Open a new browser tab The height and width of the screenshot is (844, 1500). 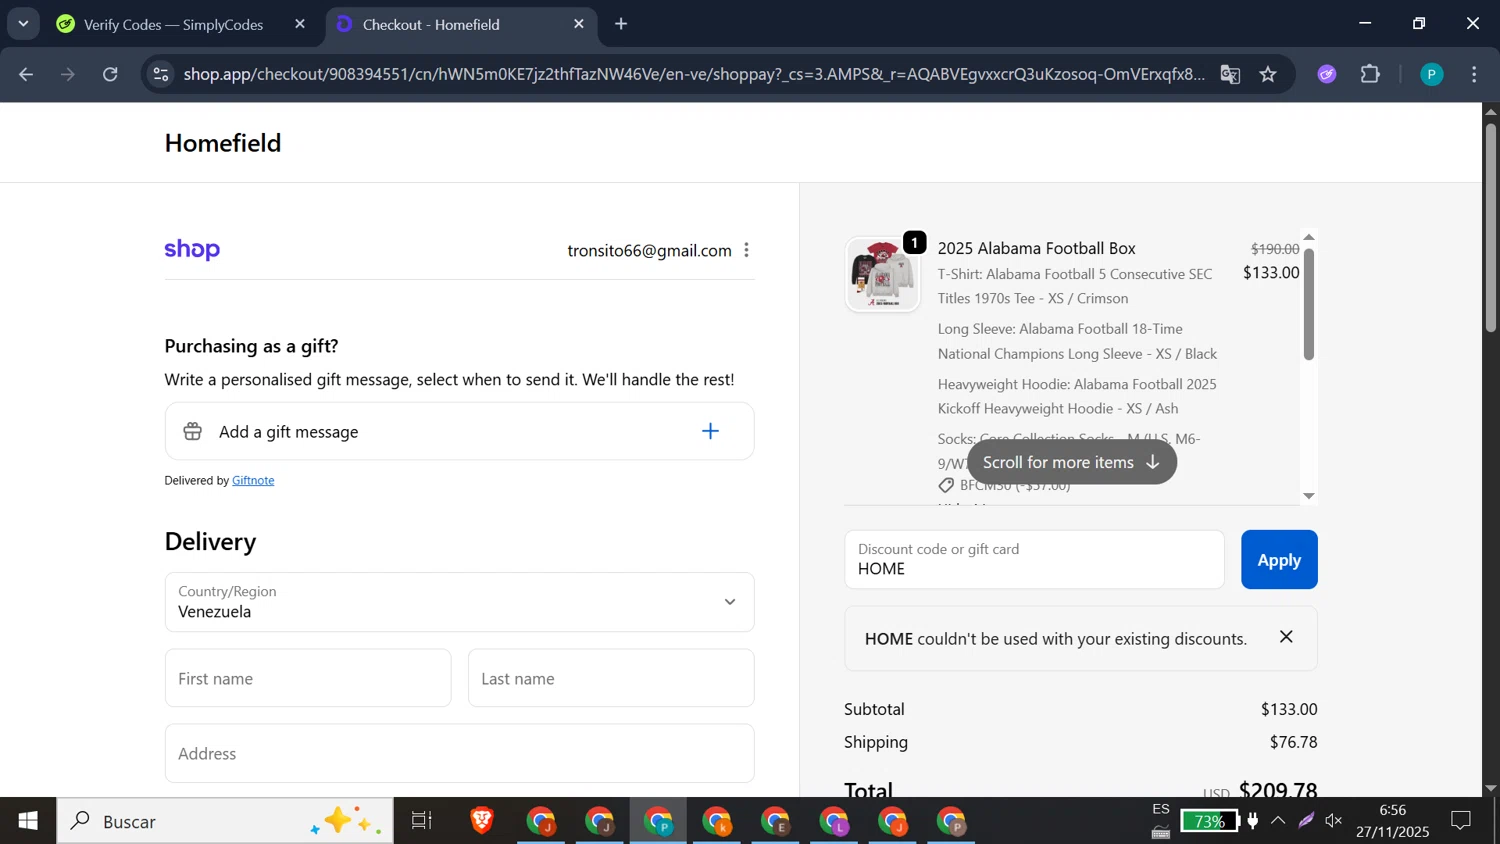(621, 24)
